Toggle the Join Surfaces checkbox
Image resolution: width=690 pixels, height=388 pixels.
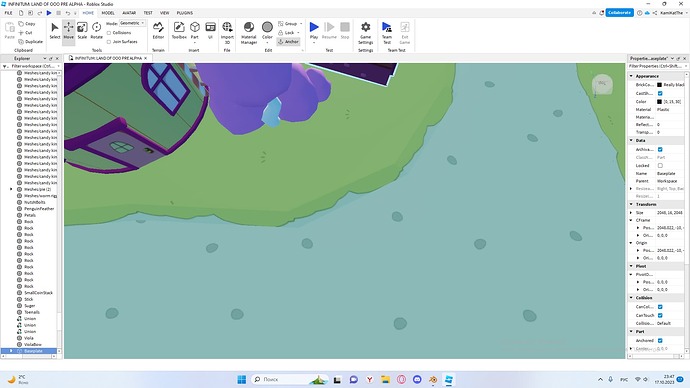[109, 41]
